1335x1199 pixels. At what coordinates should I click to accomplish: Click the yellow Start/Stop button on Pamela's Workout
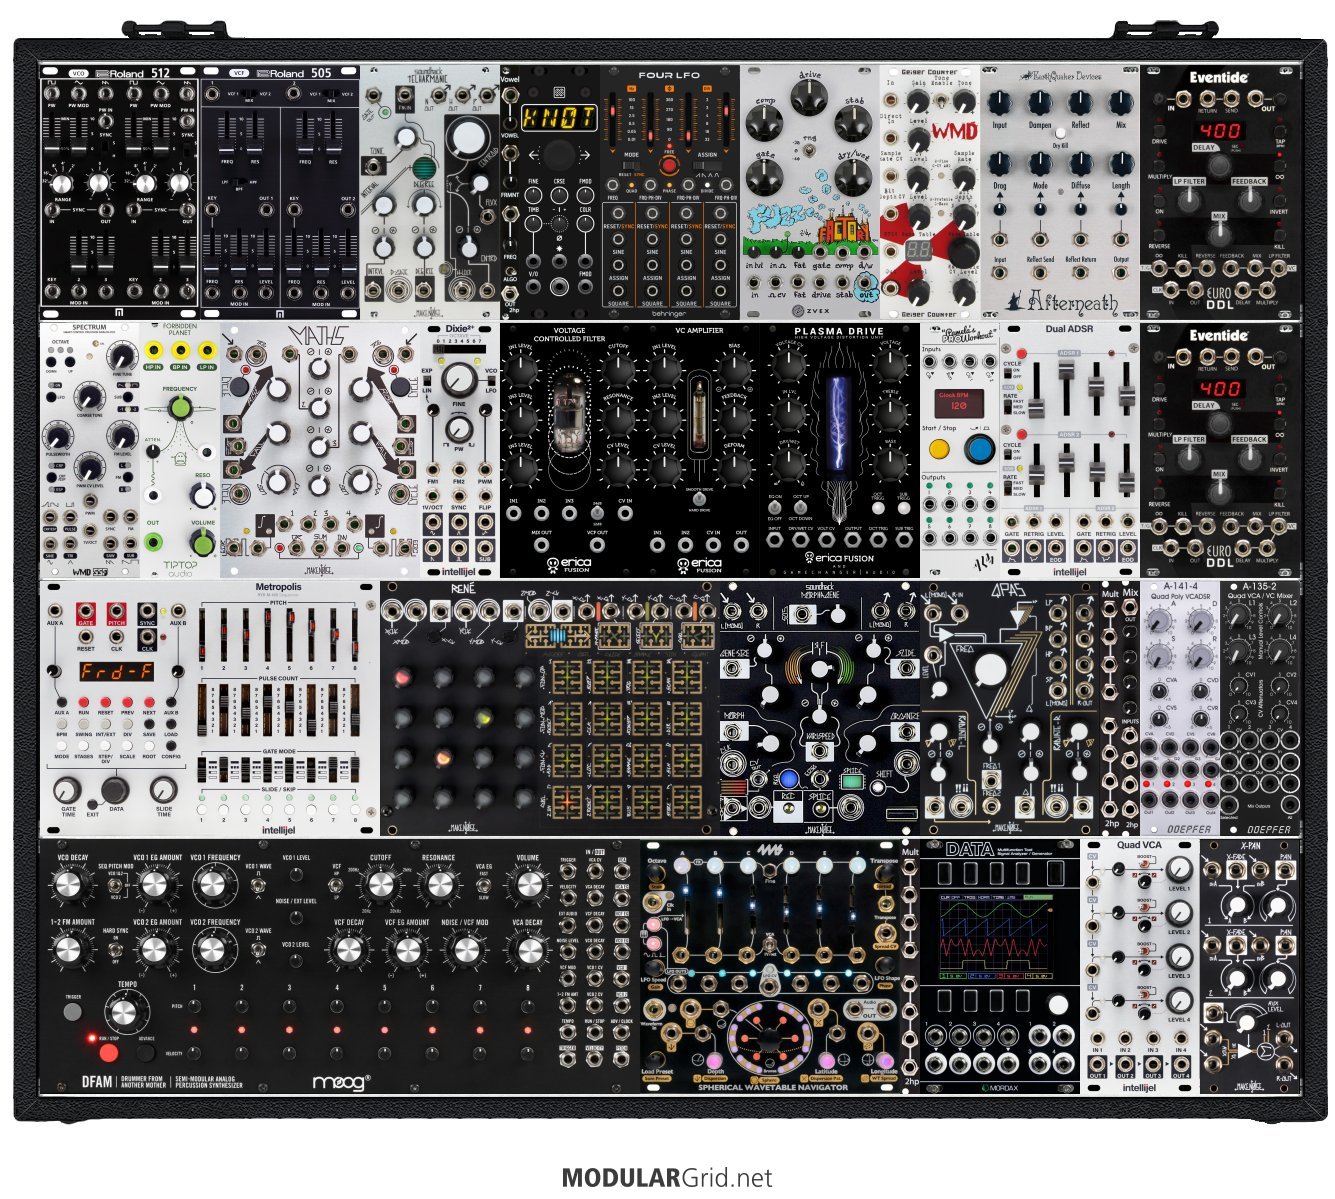click(940, 449)
